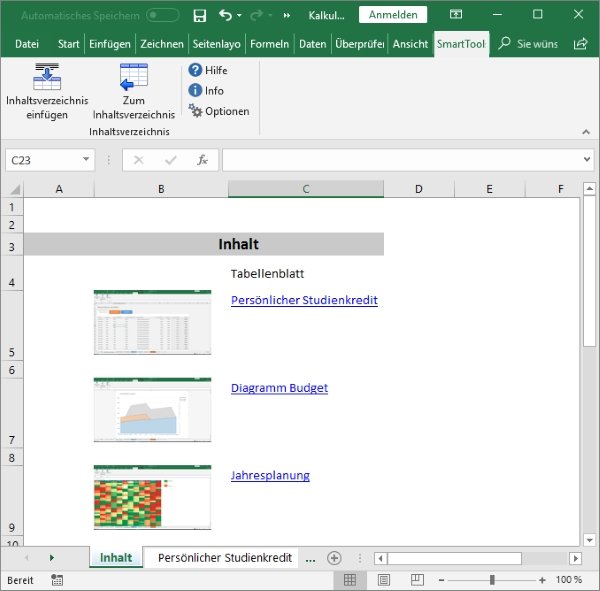Open the Seitenlayout ribbon tab
Image resolution: width=600 pixels, height=591 pixels.
[x=217, y=44]
